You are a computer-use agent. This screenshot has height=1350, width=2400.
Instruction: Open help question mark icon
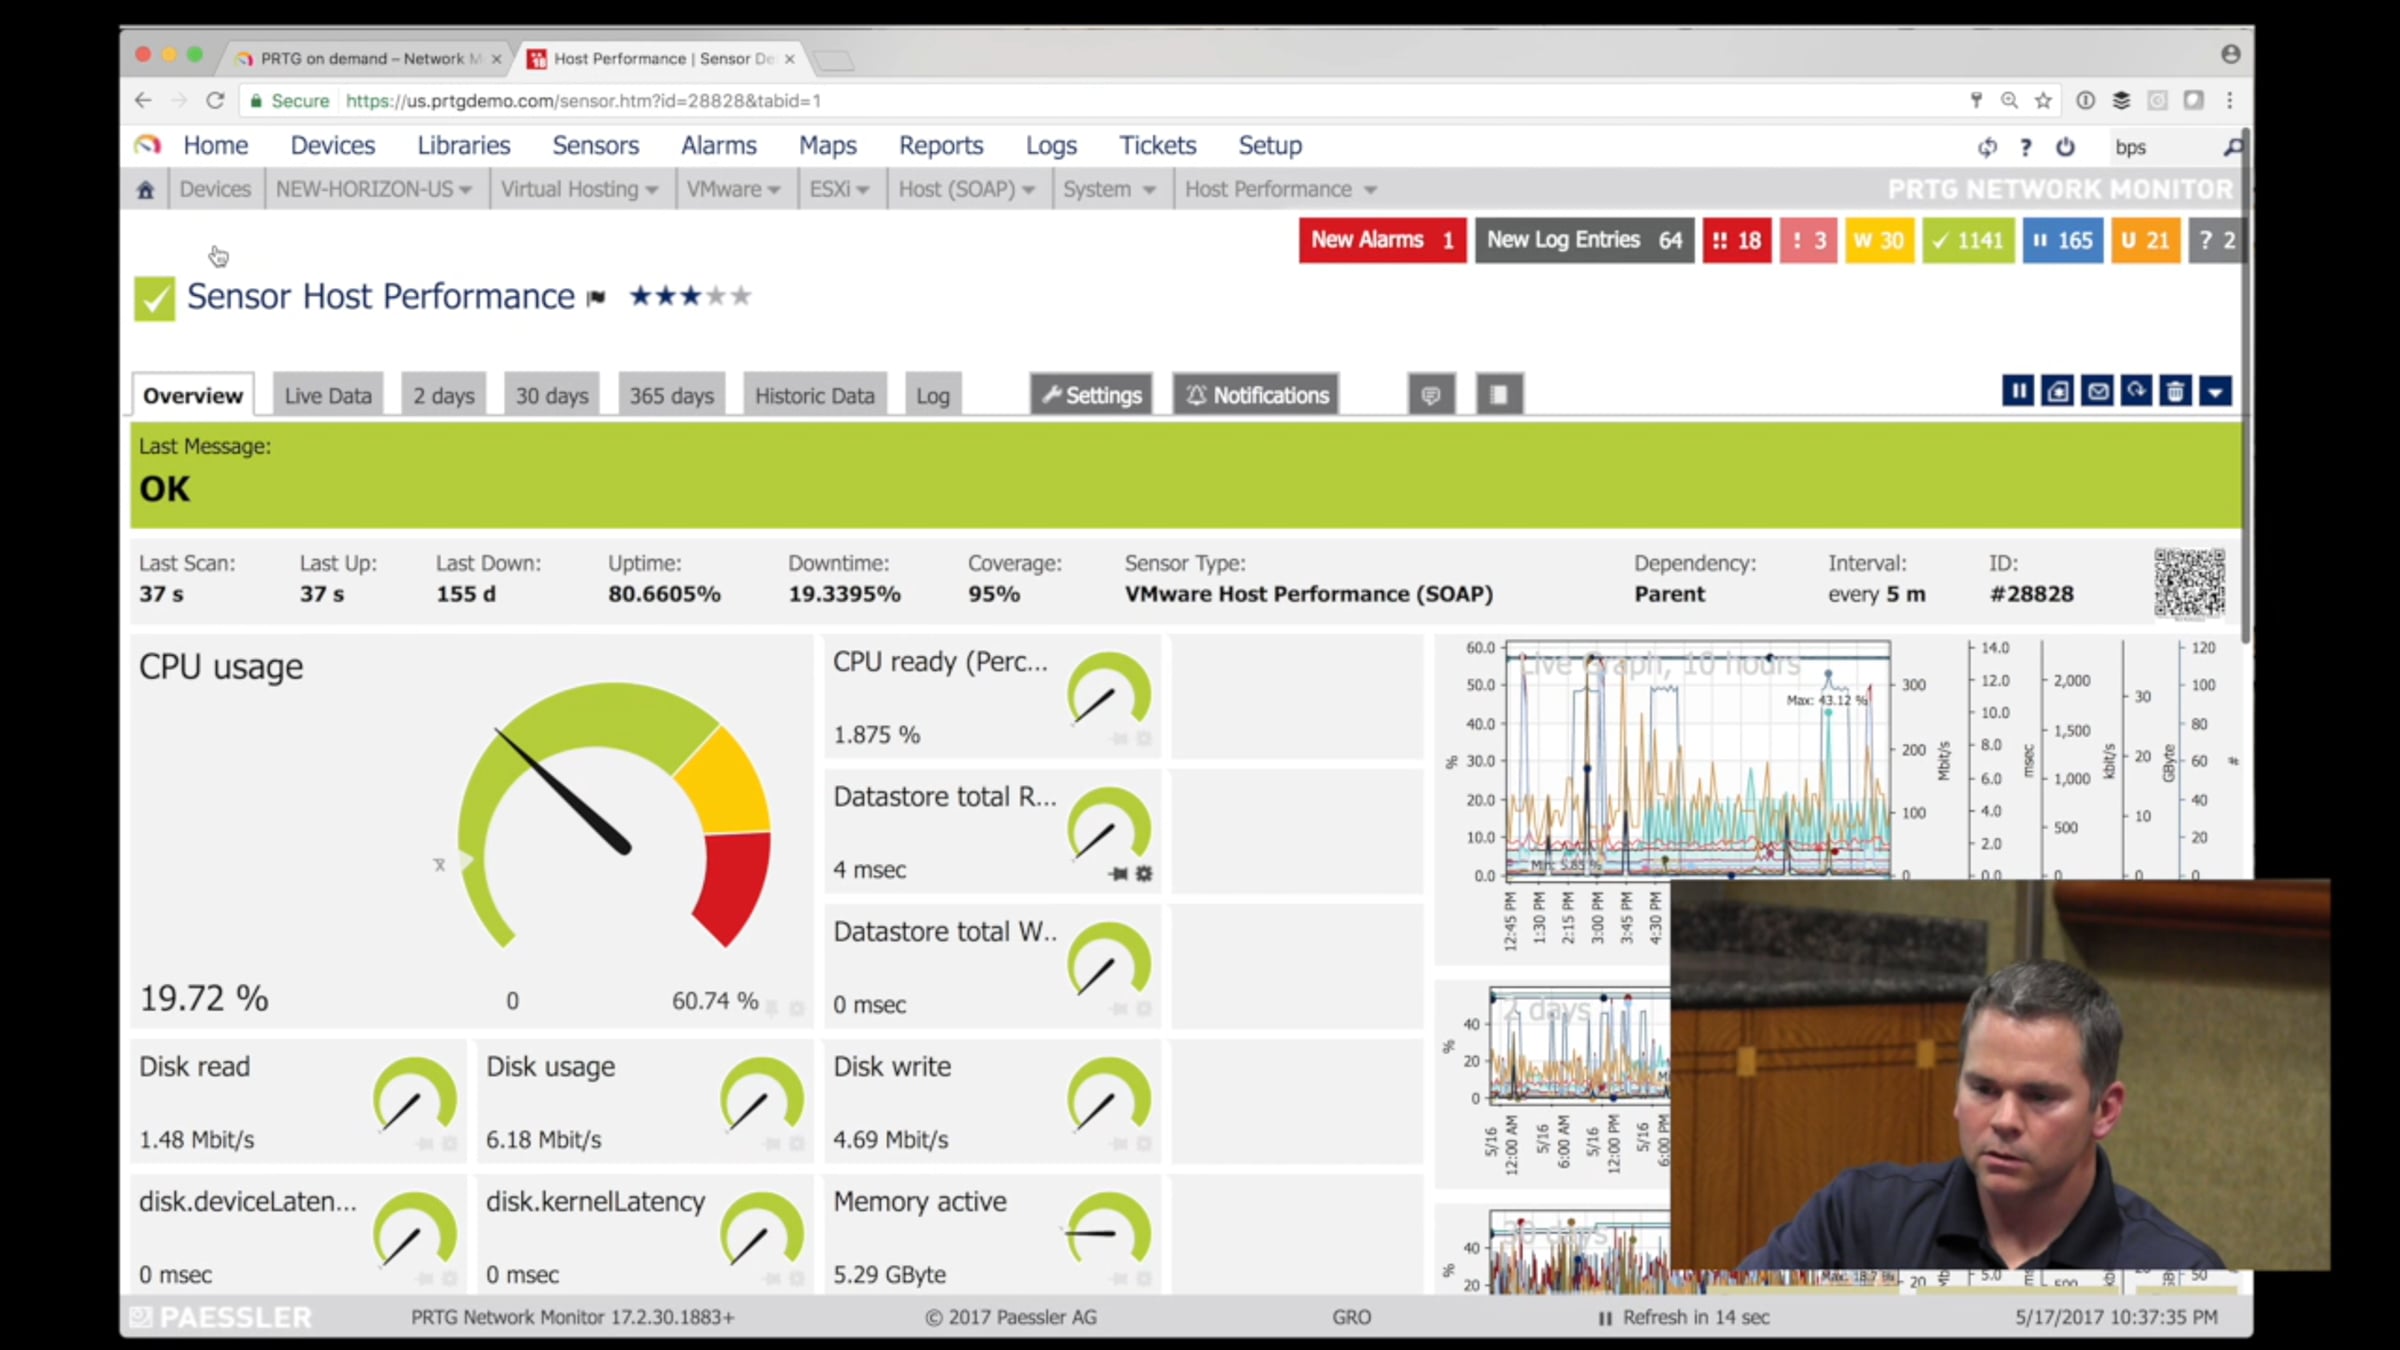pos(2026,147)
